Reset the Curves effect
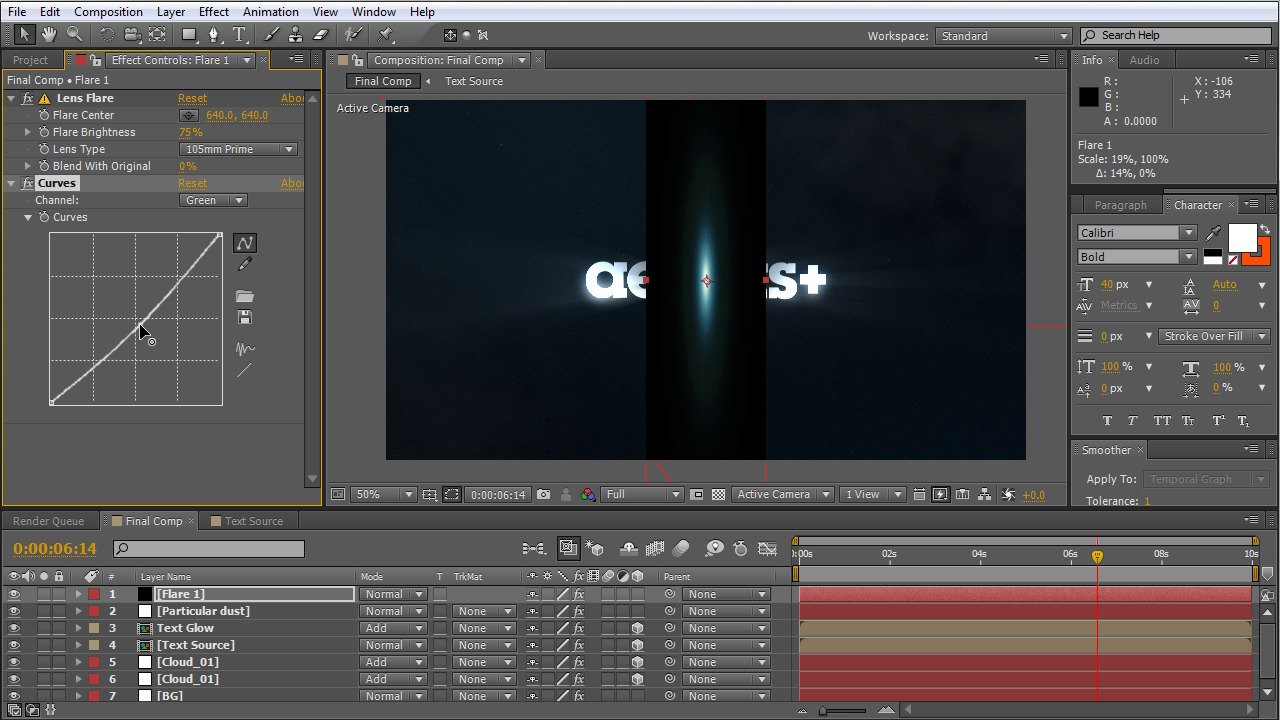The image size is (1280, 720). click(x=192, y=183)
